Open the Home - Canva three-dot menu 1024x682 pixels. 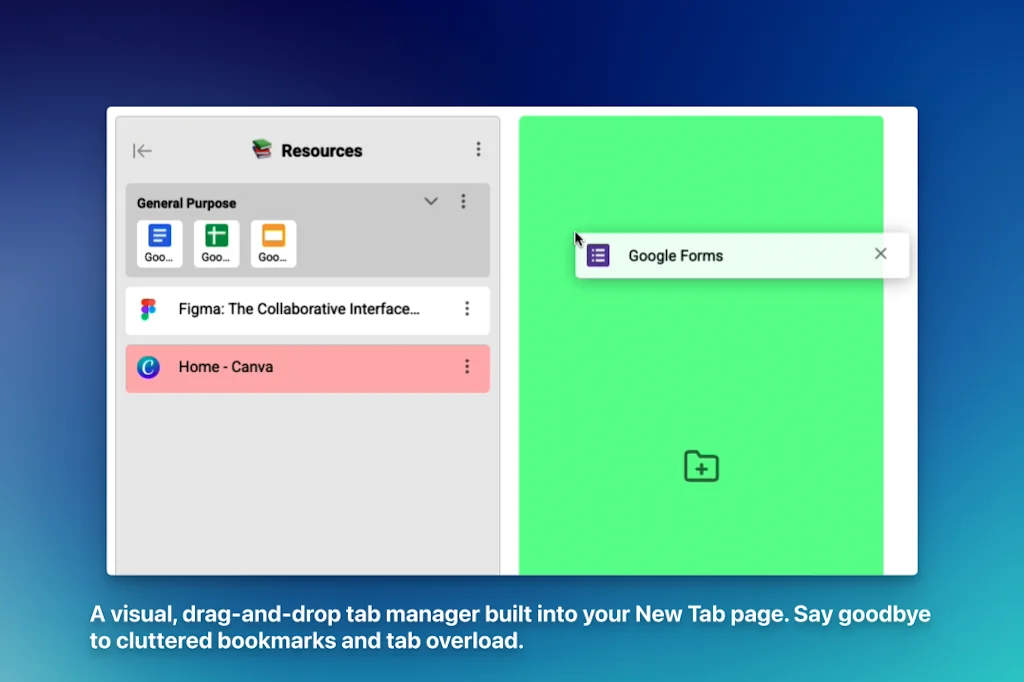467,366
